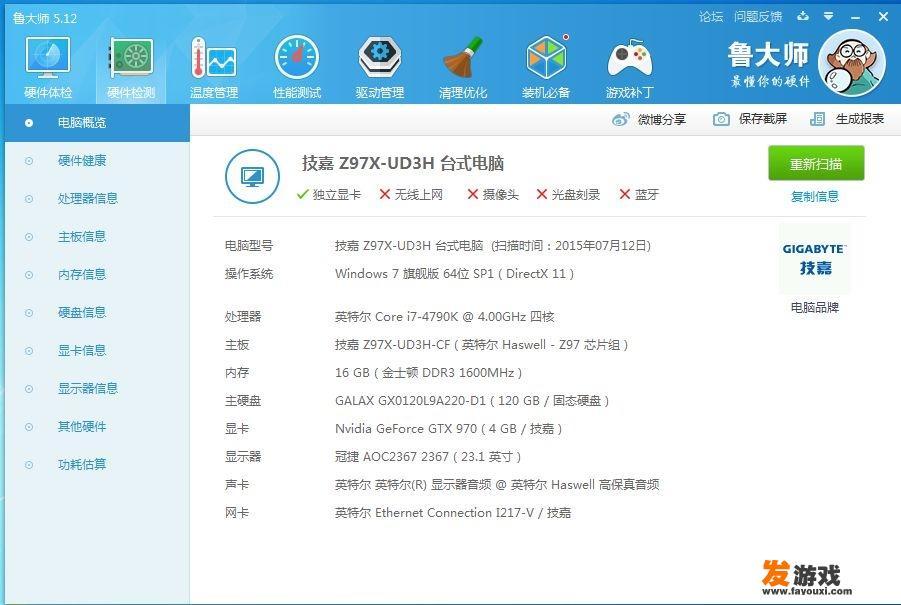
Task: Click the 重新扫描 rescan button
Action: (816, 164)
